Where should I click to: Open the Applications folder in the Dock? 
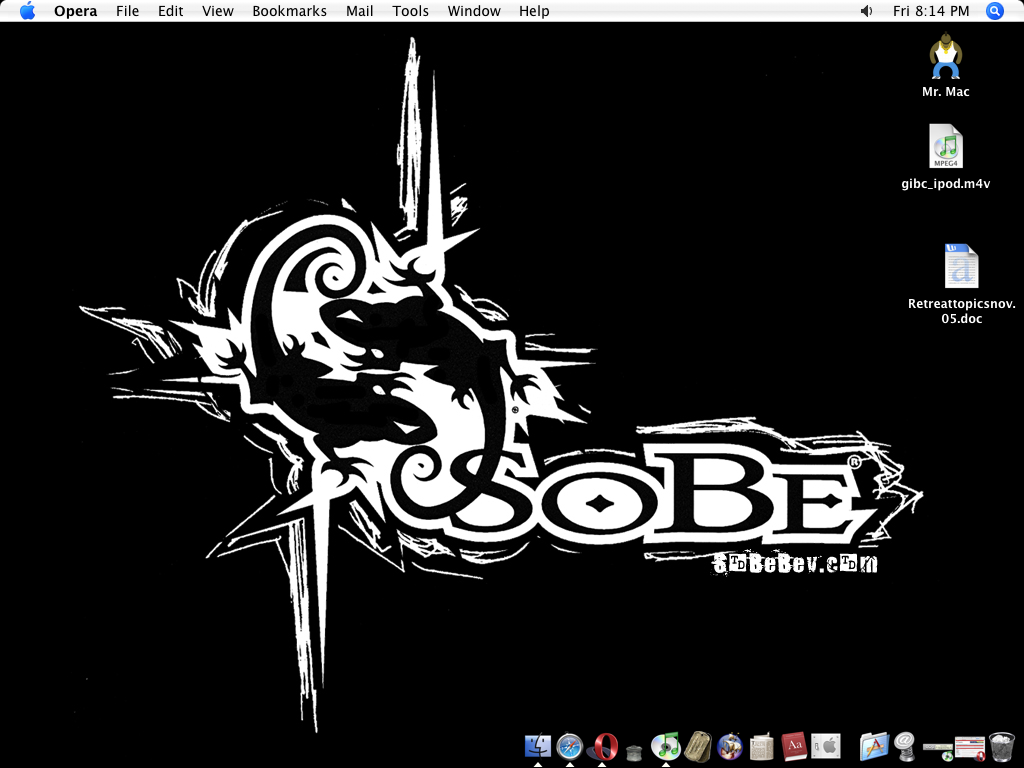(x=874, y=746)
